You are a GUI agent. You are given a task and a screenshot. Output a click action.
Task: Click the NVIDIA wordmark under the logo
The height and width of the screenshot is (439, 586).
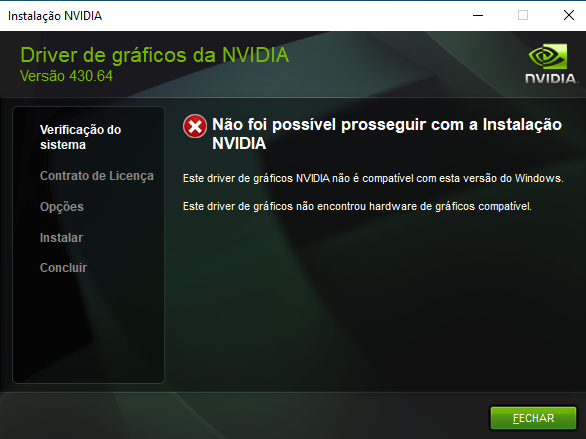click(x=551, y=78)
